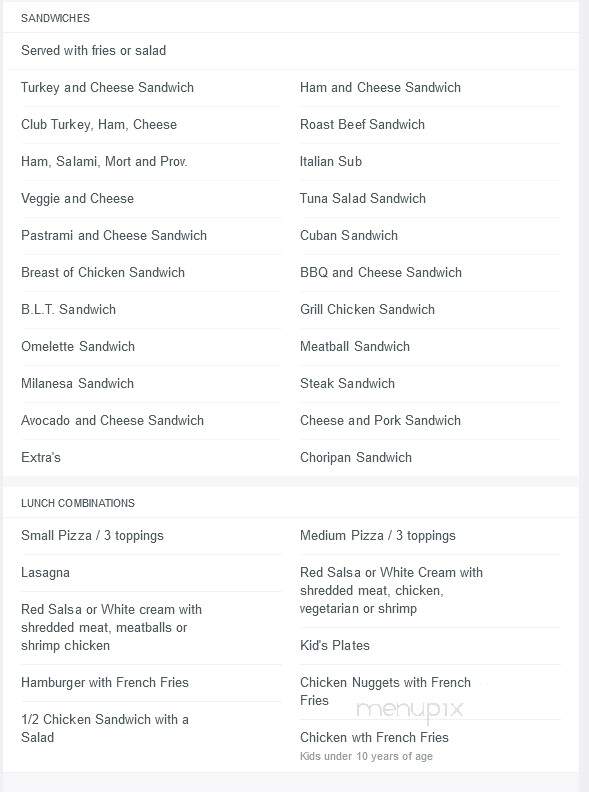This screenshot has width=589, height=792.
Task: Click the Ham and Cheese Sandwich entry
Action: click(x=380, y=87)
